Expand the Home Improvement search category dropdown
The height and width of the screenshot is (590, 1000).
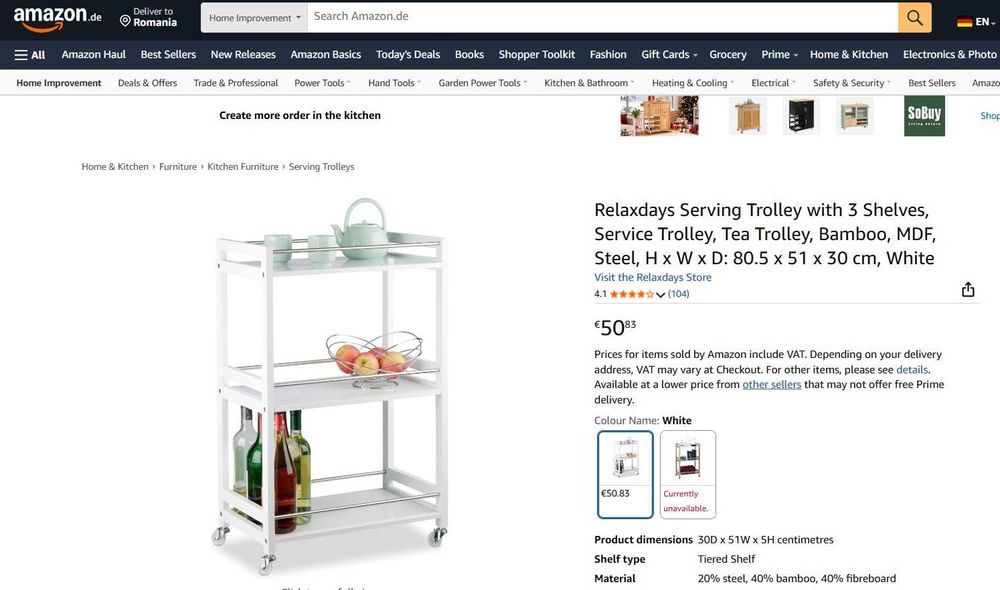click(x=254, y=18)
